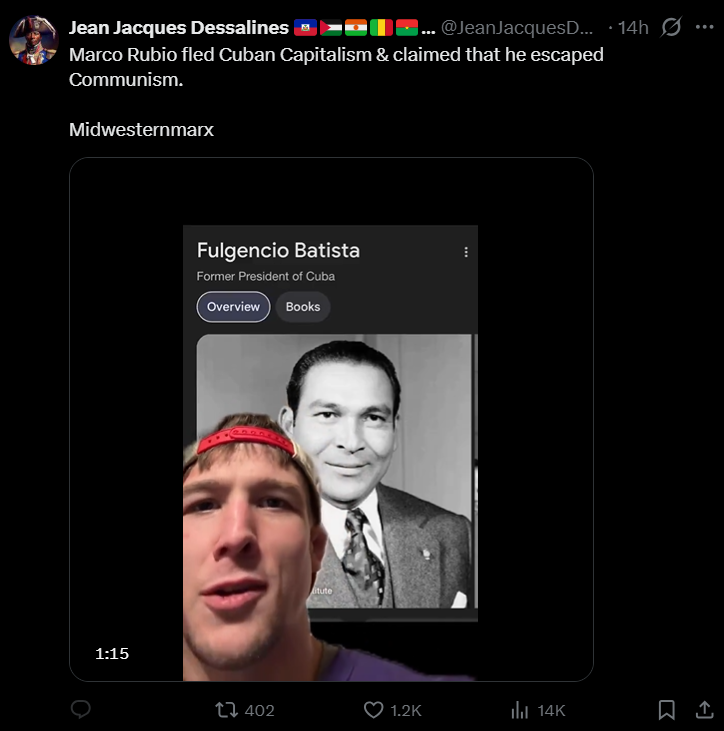Click the Grok slashed-circle icon beside timestamp

coord(672,28)
